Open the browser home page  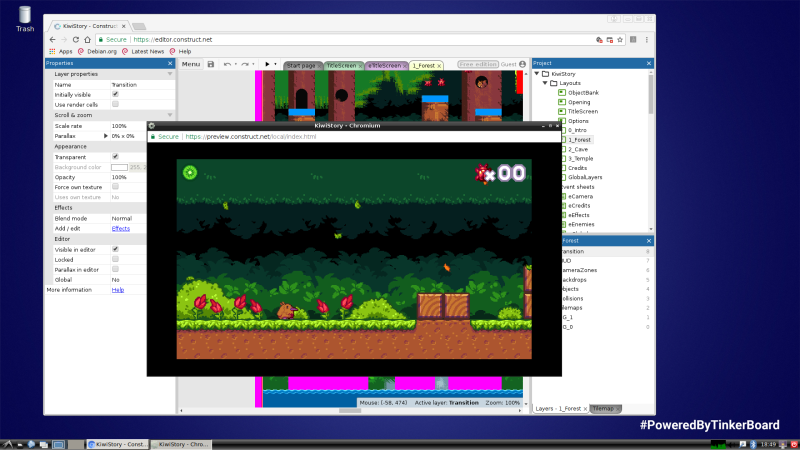(x=87, y=39)
